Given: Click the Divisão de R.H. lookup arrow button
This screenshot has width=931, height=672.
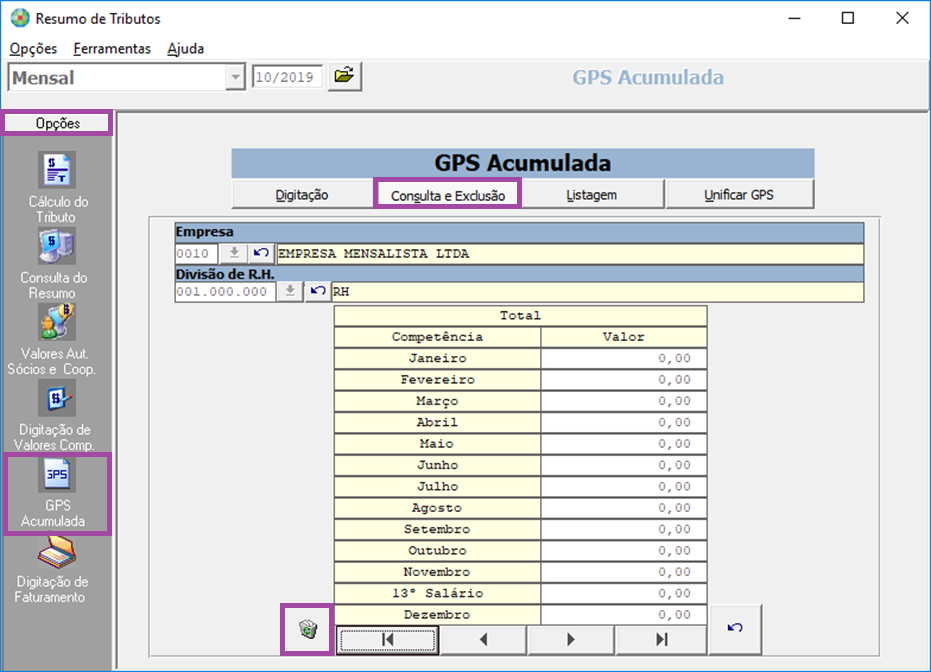Looking at the screenshot, I should coord(290,291).
